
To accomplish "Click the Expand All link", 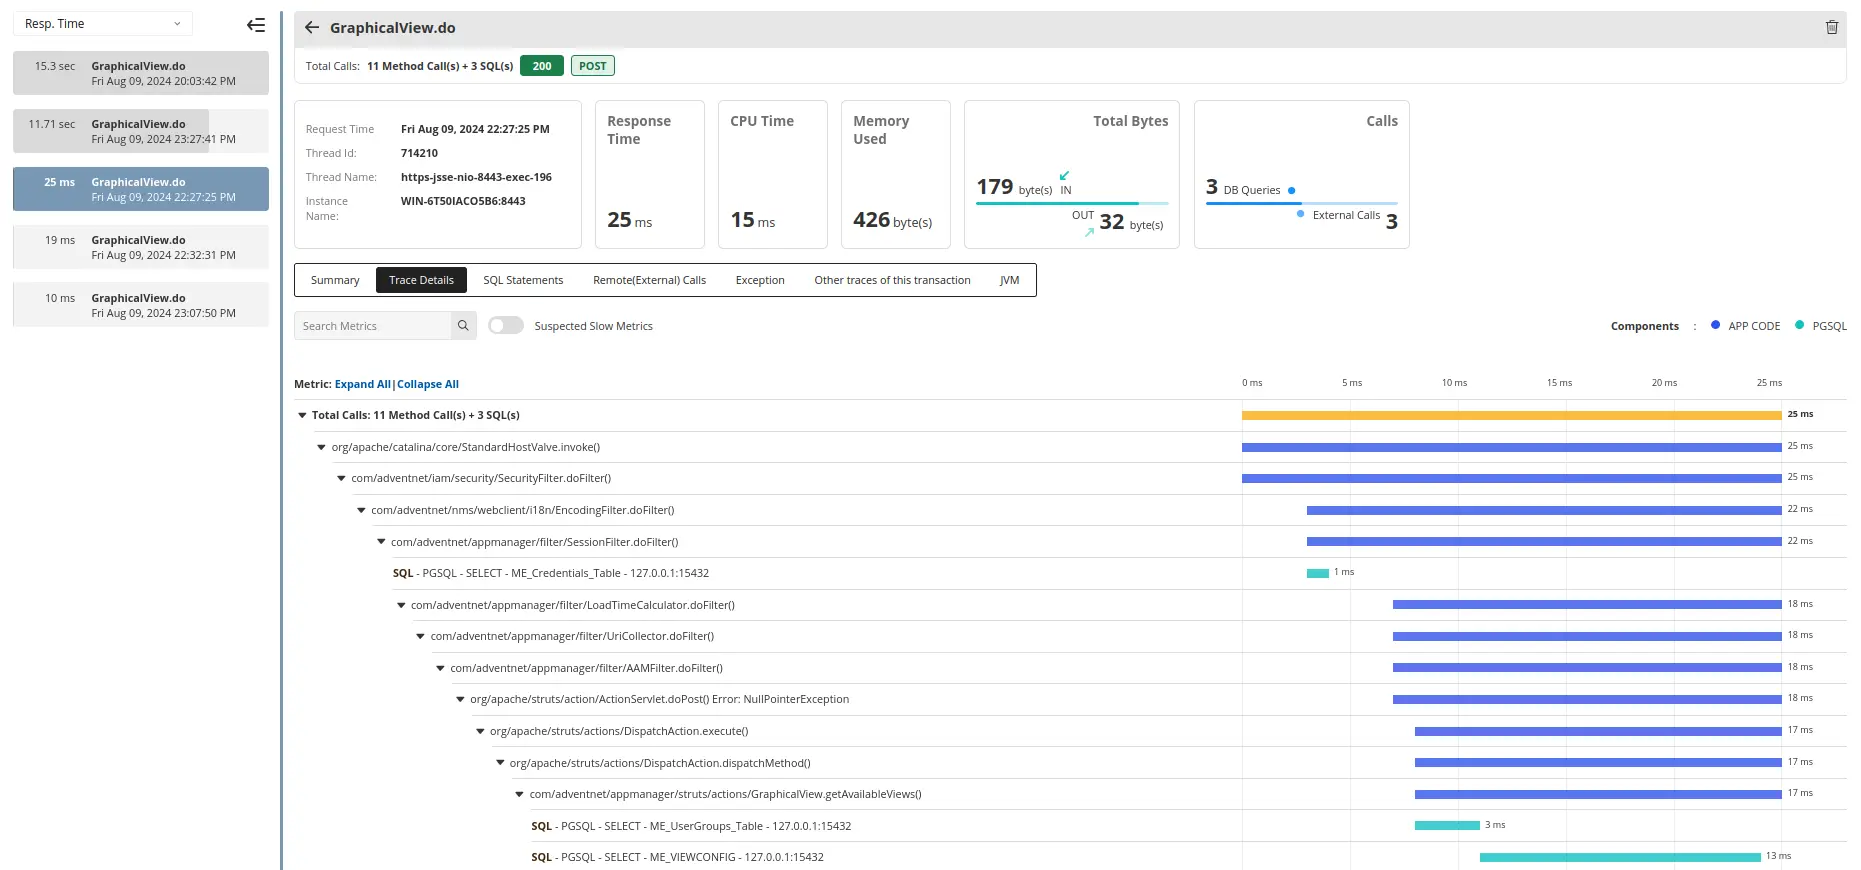I will (362, 384).
